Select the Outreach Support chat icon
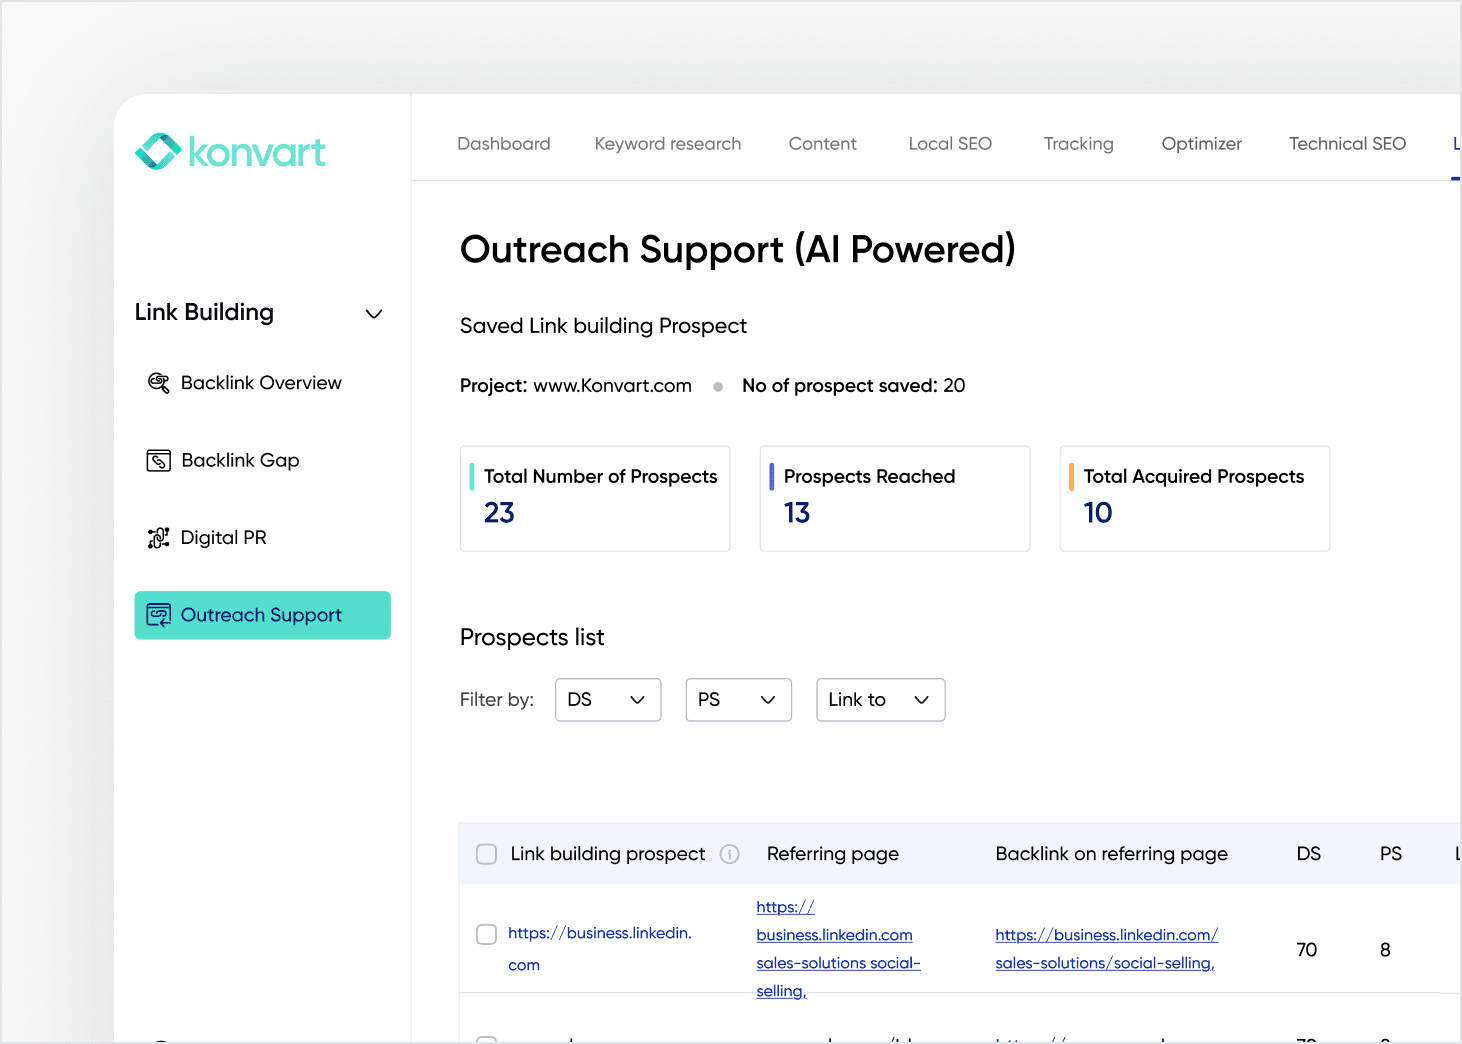This screenshot has height=1044, width=1462. point(160,614)
